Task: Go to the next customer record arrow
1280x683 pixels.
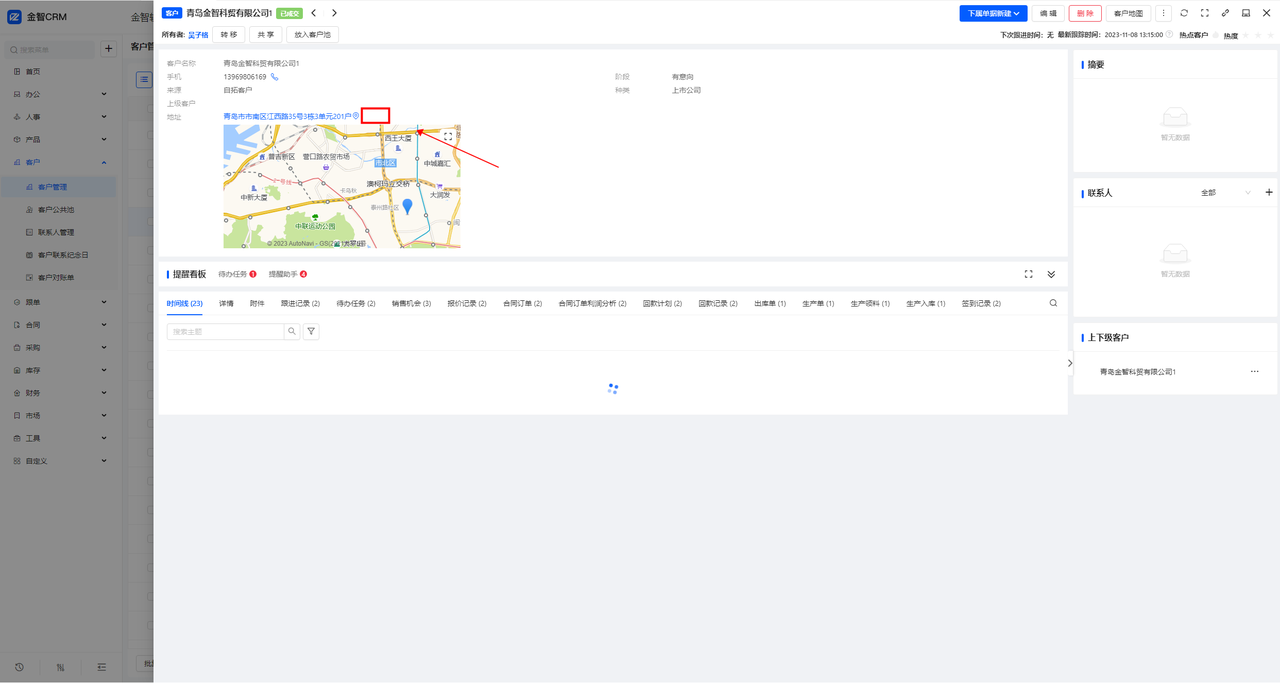Action: pyautogui.click(x=334, y=13)
